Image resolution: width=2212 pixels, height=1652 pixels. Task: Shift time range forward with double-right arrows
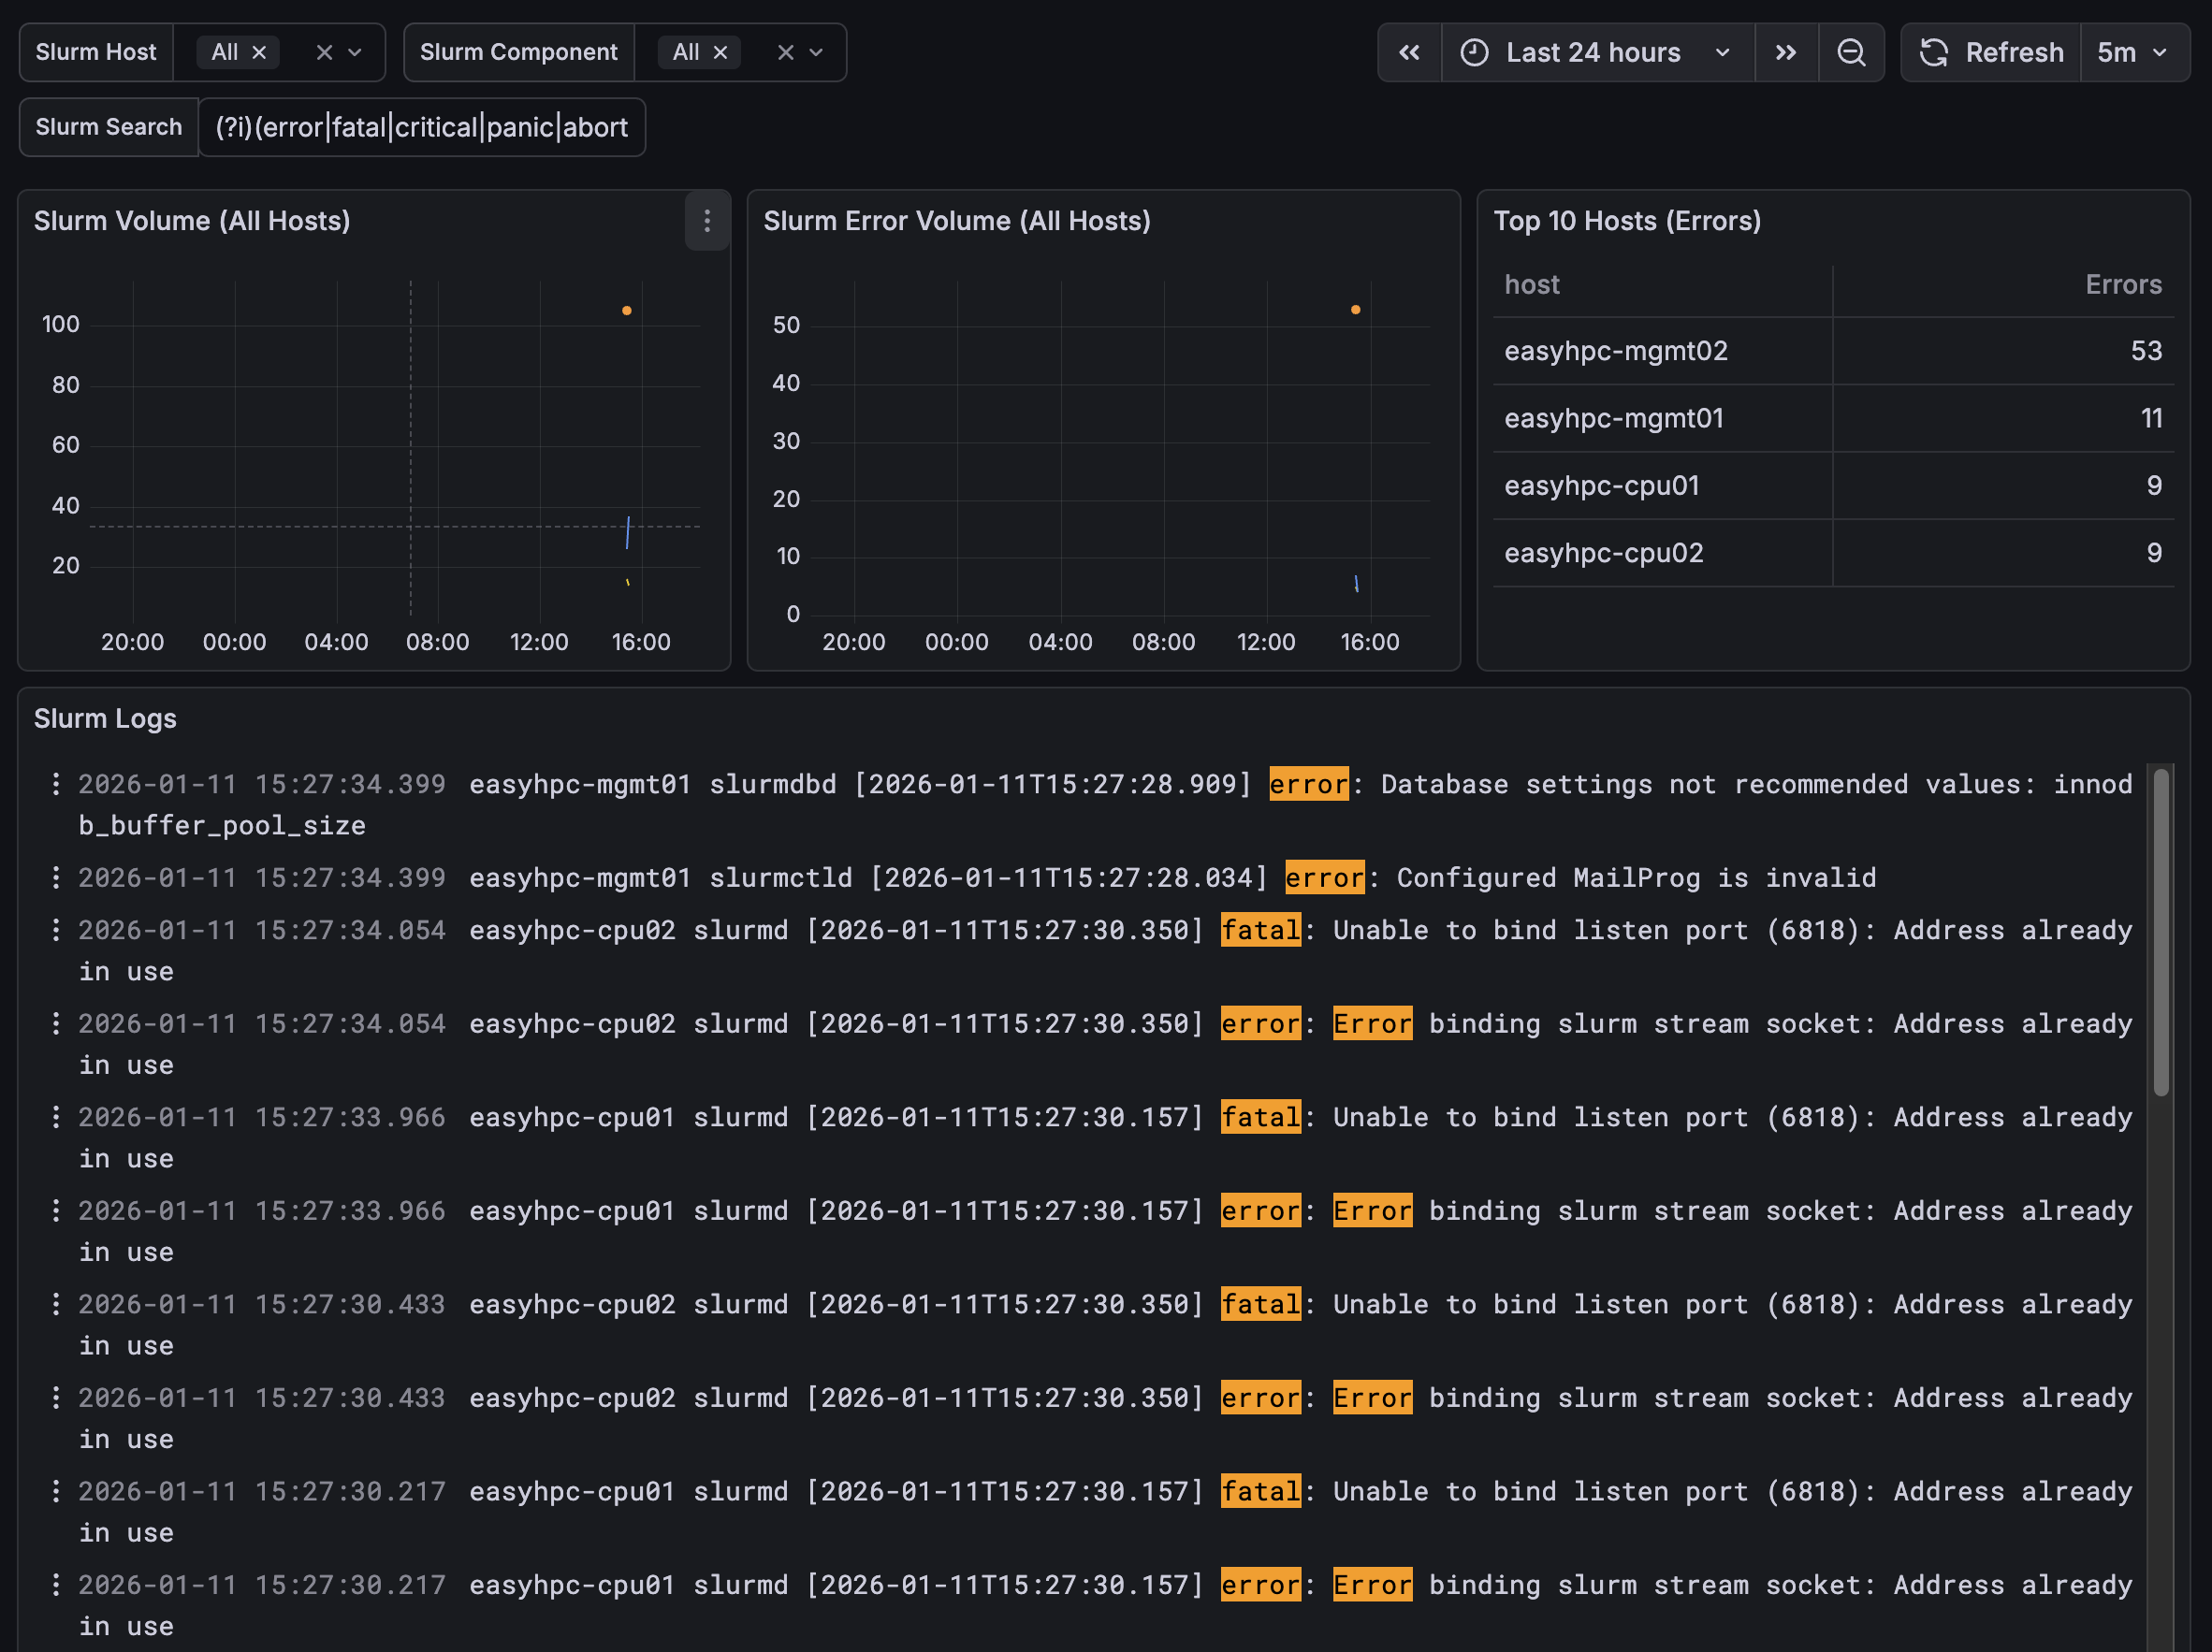pyautogui.click(x=1785, y=53)
